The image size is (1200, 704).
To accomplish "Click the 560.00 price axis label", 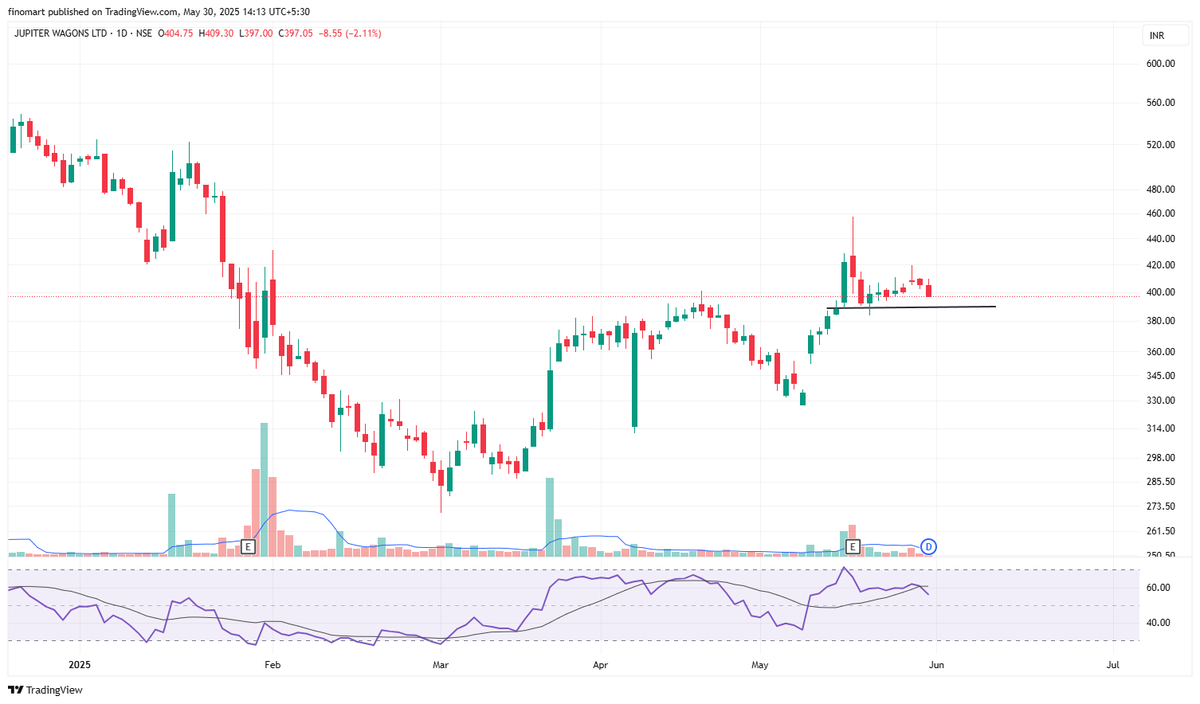I will 1160,103.
